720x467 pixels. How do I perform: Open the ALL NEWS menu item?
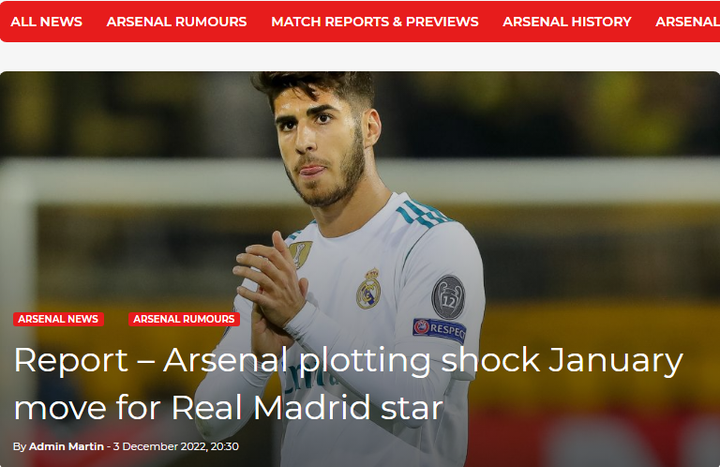tap(46, 22)
